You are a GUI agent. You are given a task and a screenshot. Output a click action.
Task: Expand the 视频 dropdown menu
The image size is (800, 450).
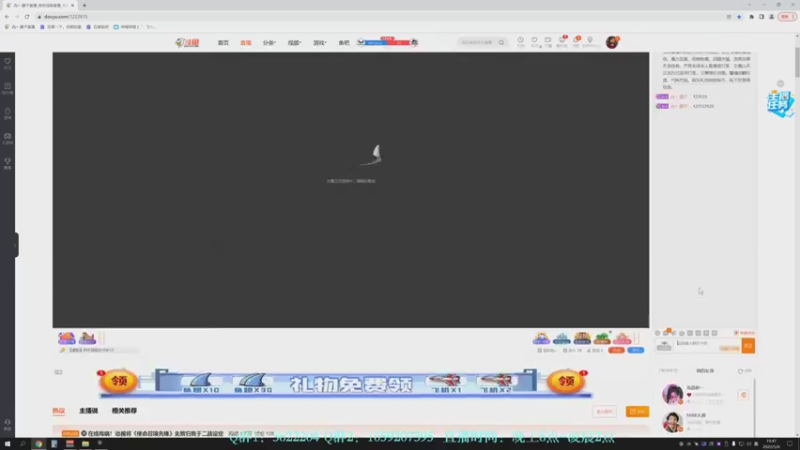tap(294, 43)
